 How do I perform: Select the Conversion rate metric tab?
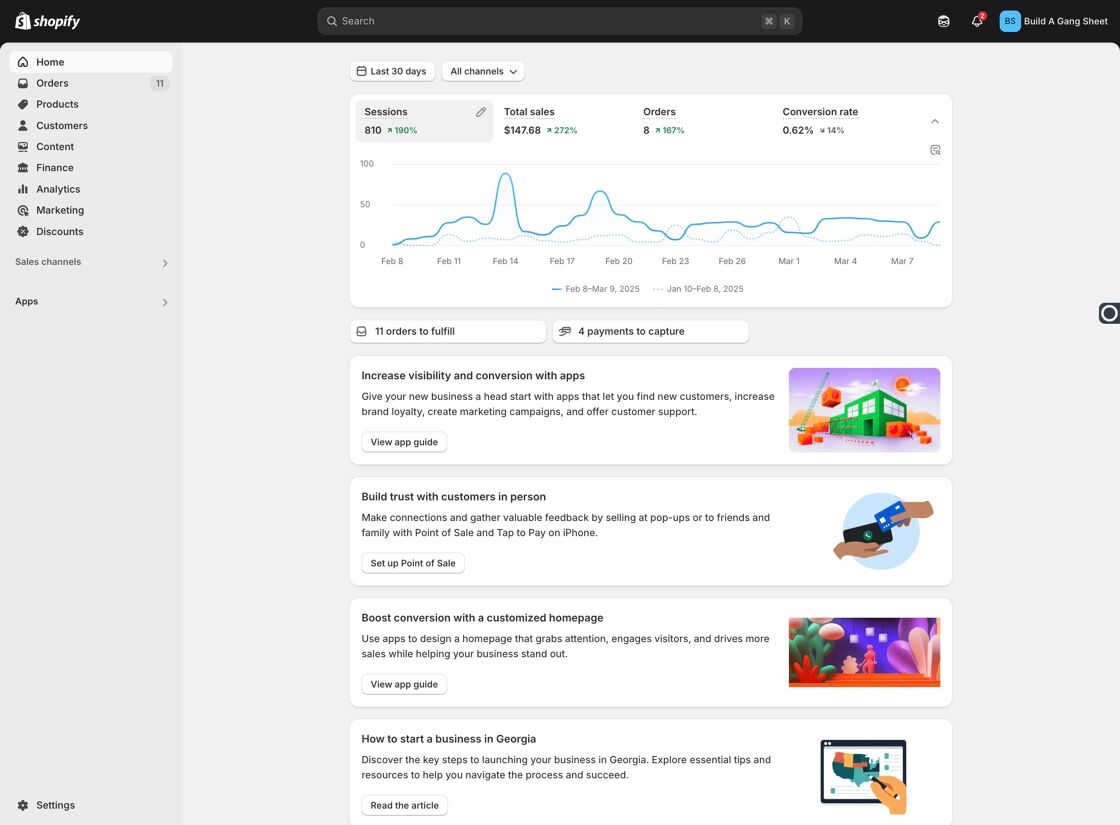click(x=842, y=121)
